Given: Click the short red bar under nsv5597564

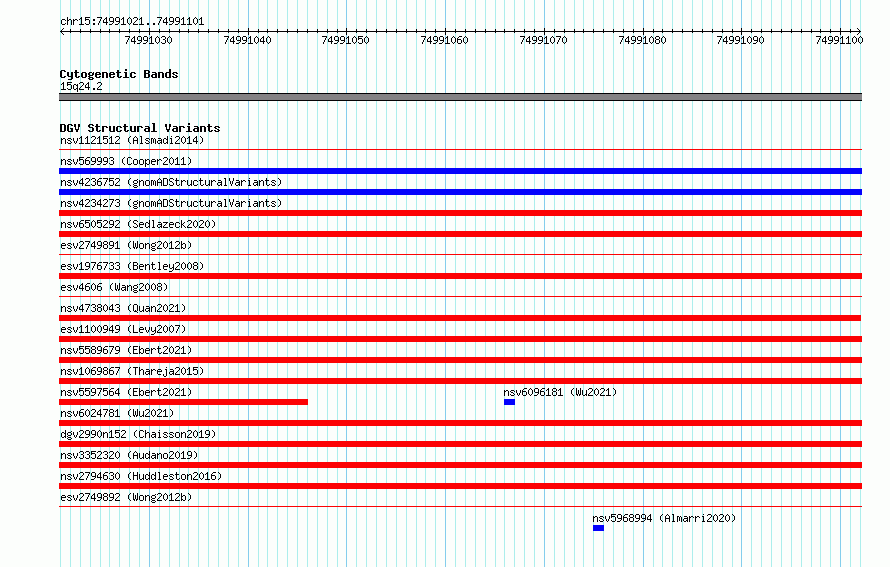Looking at the screenshot, I should [183, 402].
